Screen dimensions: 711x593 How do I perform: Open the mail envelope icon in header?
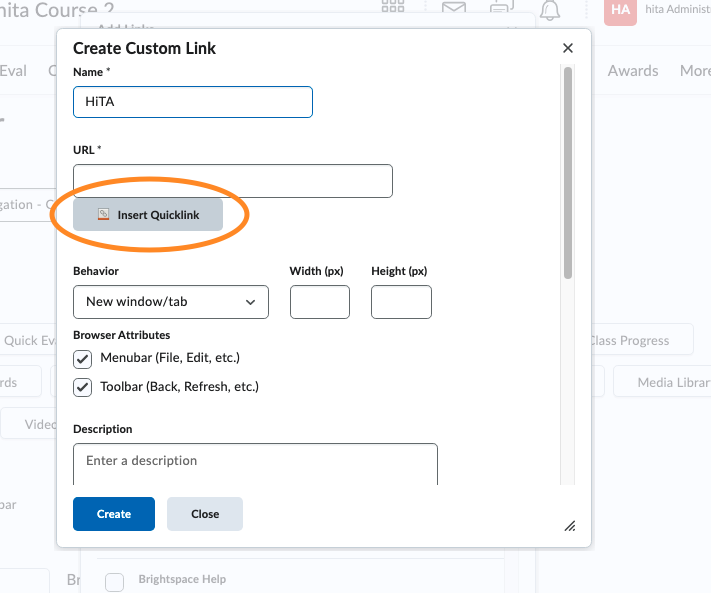click(x=454, y=8)
